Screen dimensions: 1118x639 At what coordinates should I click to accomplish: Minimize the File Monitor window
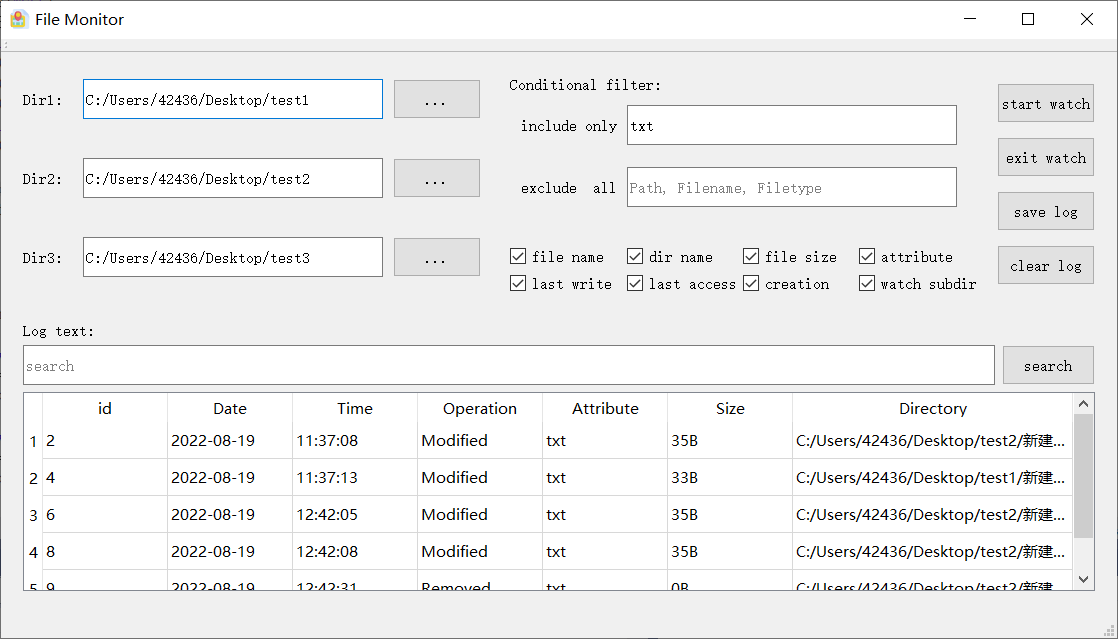click(969, 19)
